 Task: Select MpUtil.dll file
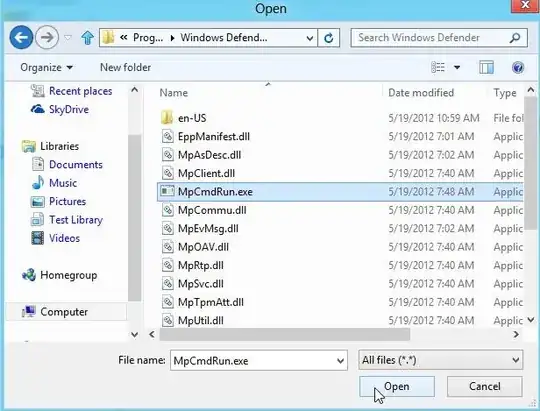[340, 320]
